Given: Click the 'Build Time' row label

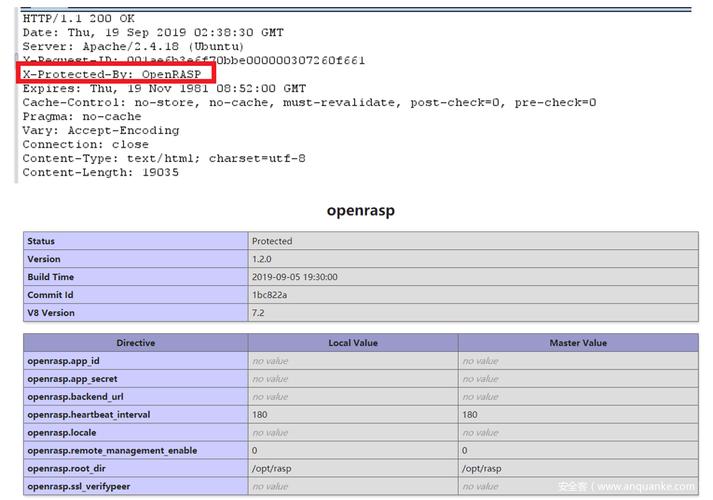Looking at the screenshot, I should (50, 277).
